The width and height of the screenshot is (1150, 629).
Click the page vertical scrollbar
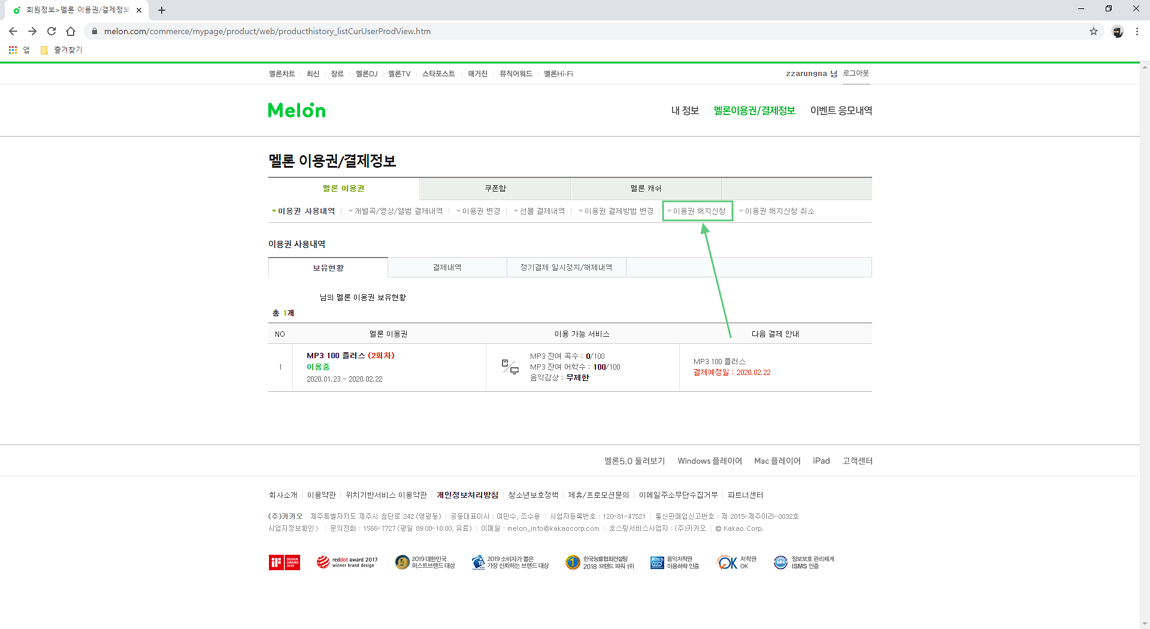coord(1144,345)
